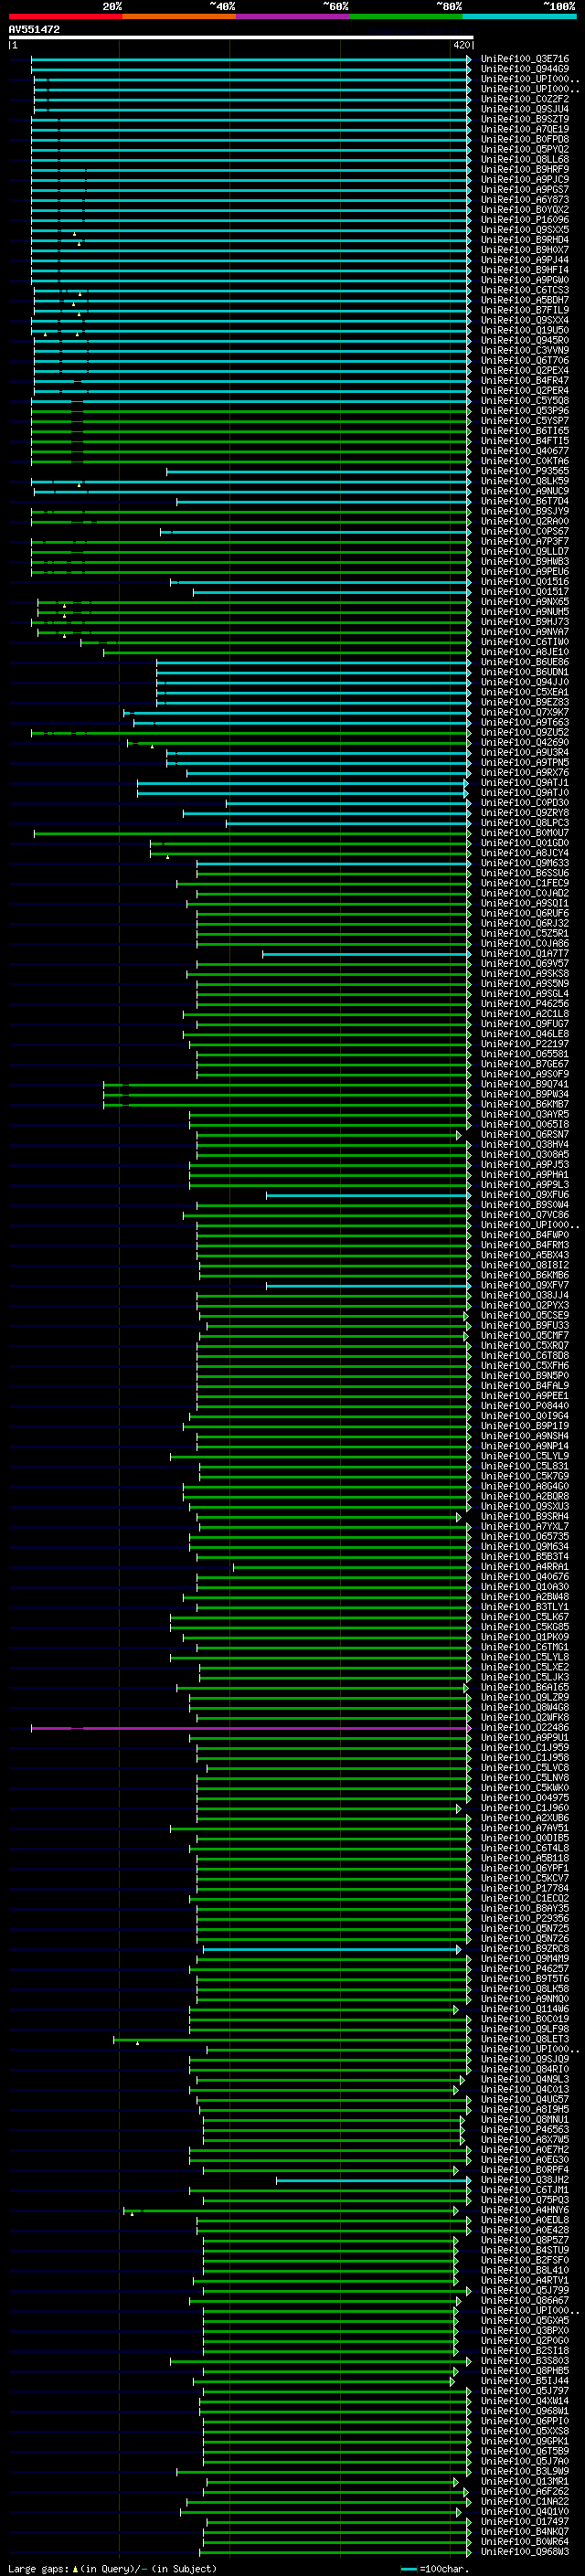Select the UniRef100_C0Z2F2 label
The width and height of the screenshot is (585, 2576).
click(524, 99)
